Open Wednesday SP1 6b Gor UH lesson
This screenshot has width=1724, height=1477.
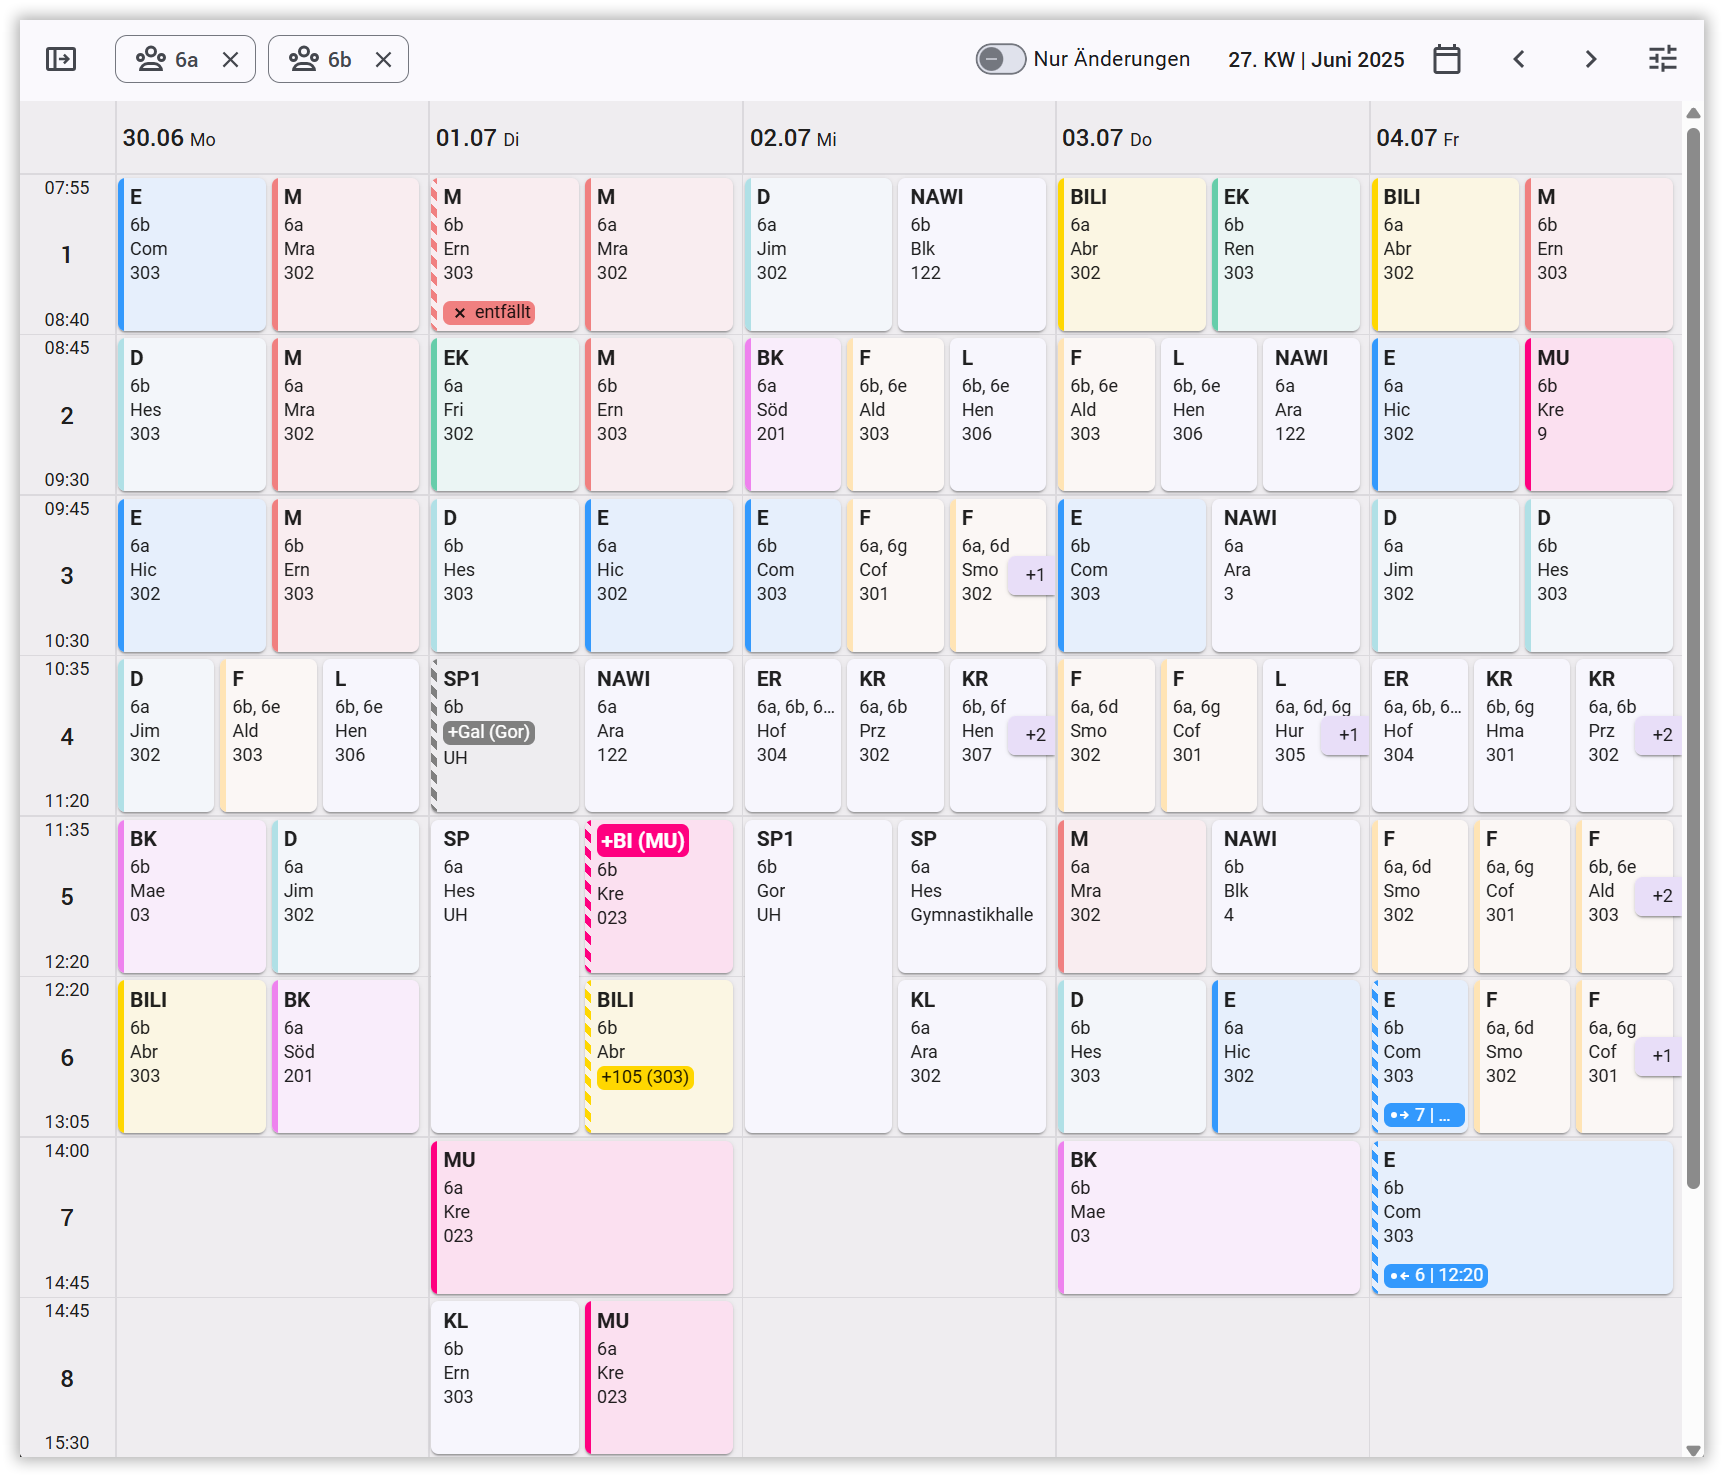818,976
